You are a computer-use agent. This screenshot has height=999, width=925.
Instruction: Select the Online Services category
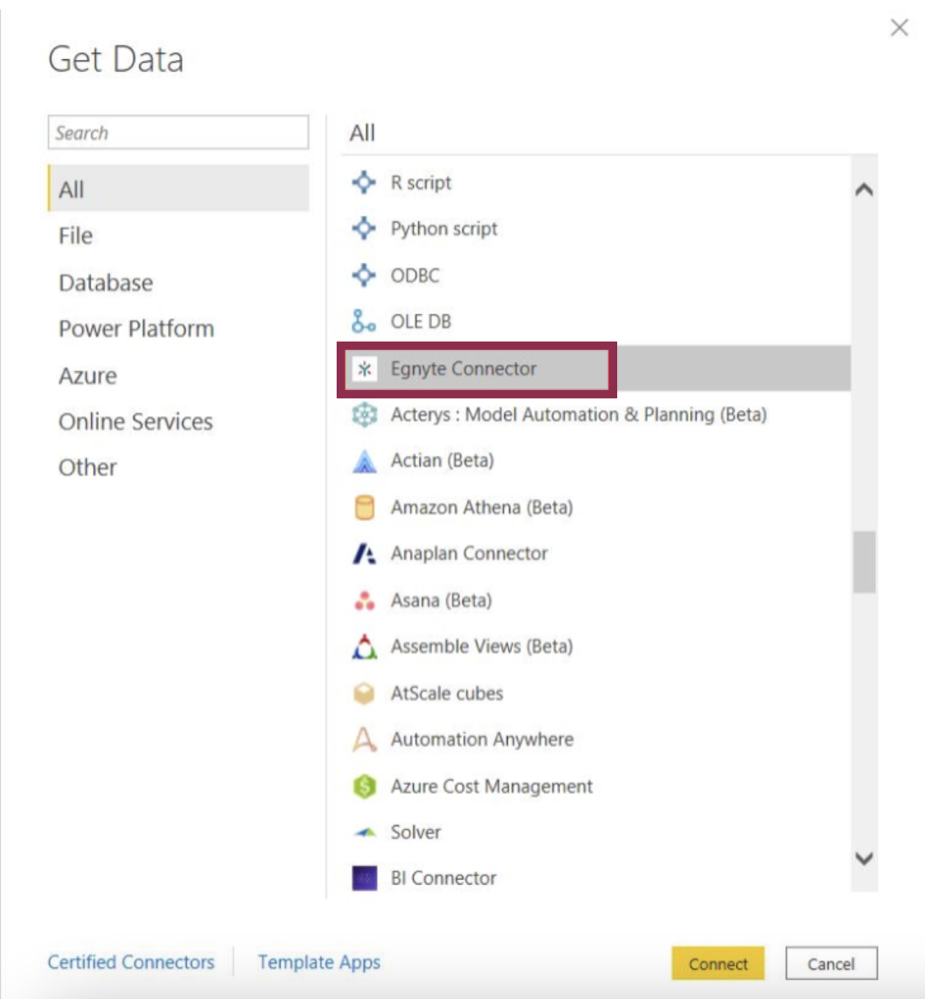point(136,422)
